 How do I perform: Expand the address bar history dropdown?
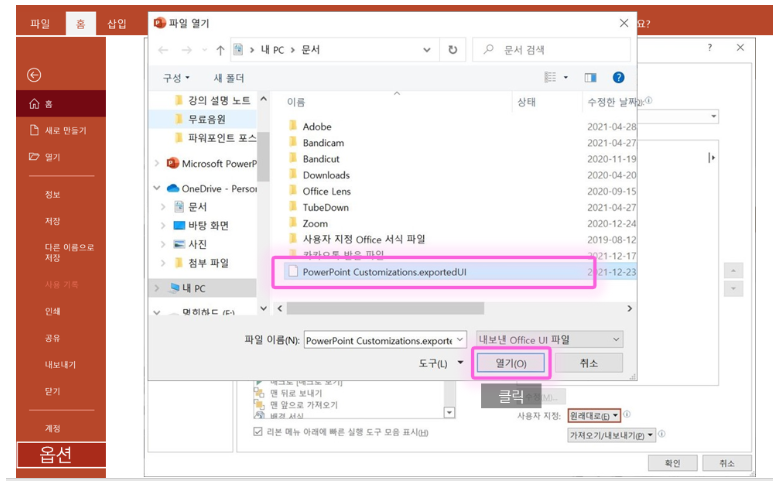click(x=427, y=50)
